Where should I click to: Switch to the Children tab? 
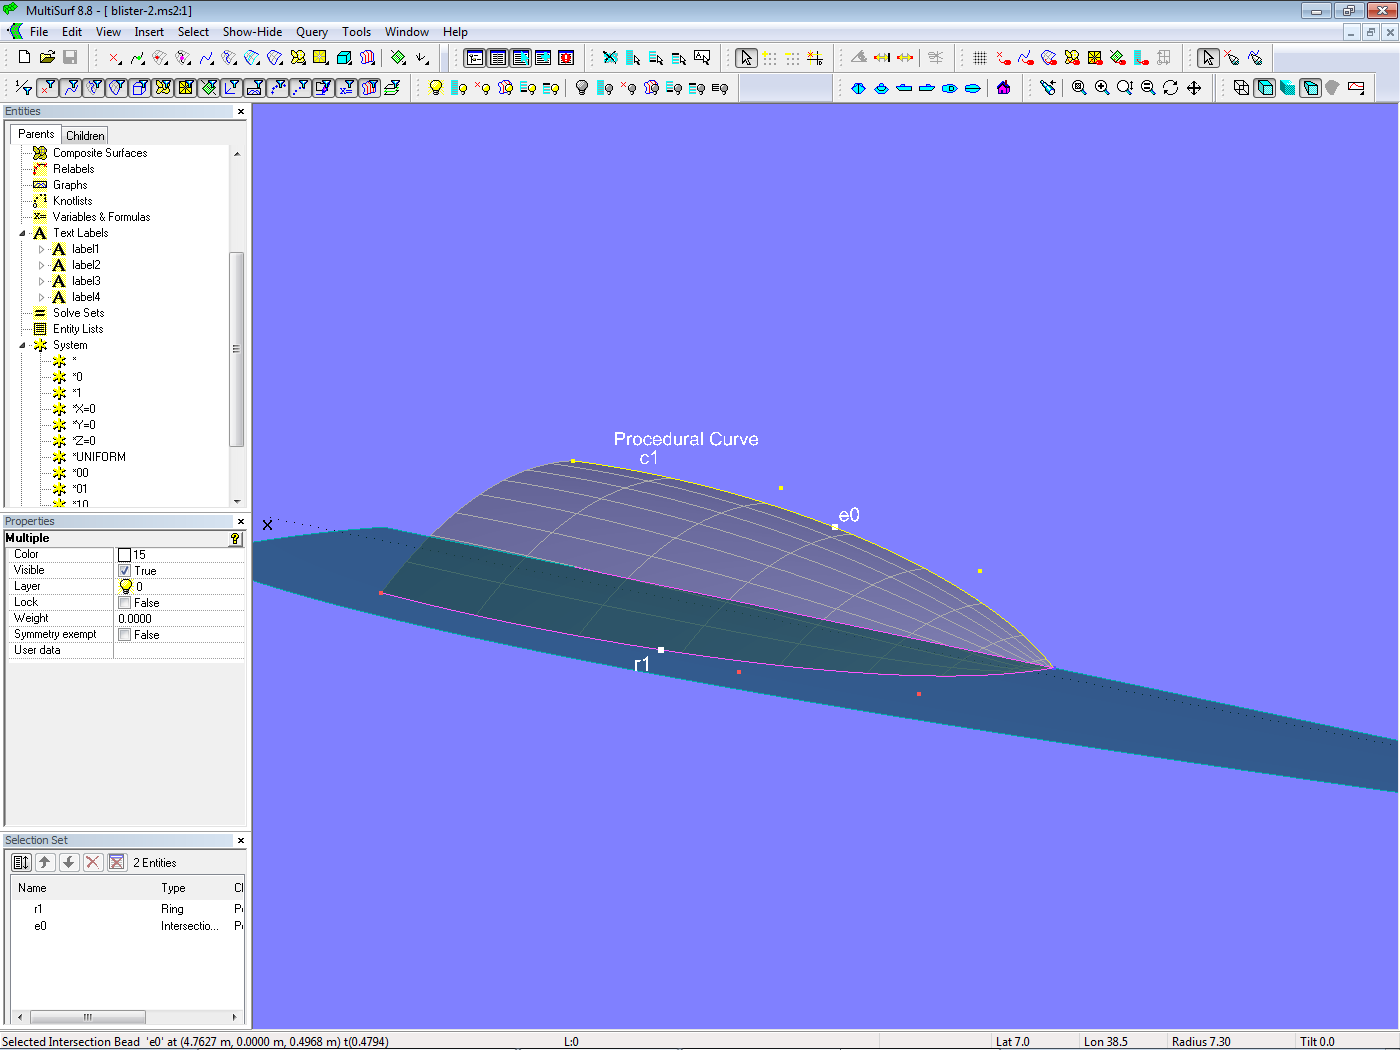pyautogui.click(x=85, y=136)
